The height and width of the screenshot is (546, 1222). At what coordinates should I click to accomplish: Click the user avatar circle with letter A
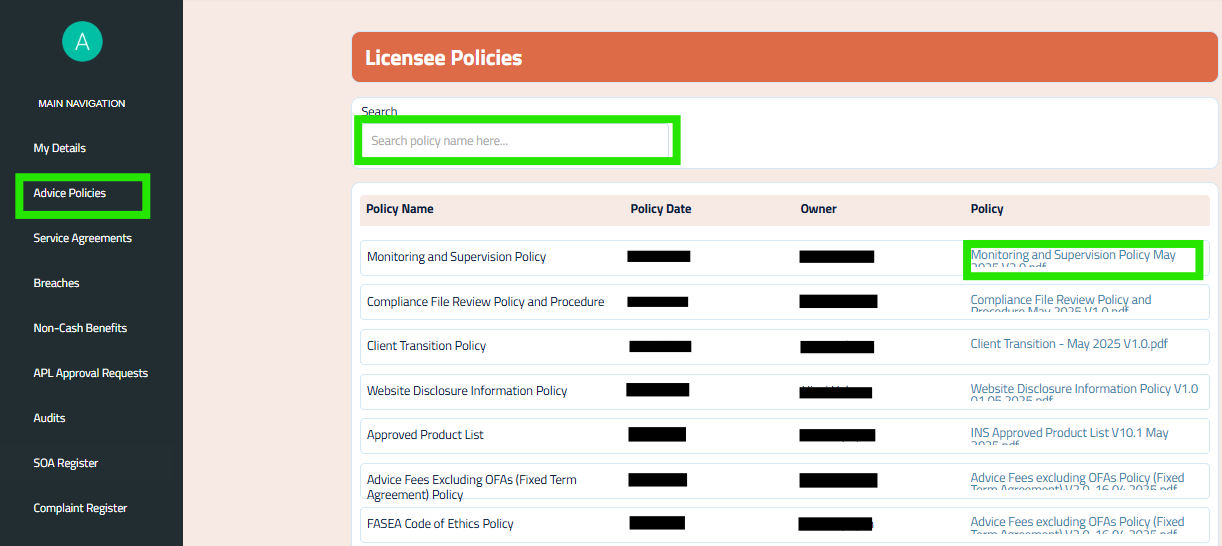[x=82, y=41]
